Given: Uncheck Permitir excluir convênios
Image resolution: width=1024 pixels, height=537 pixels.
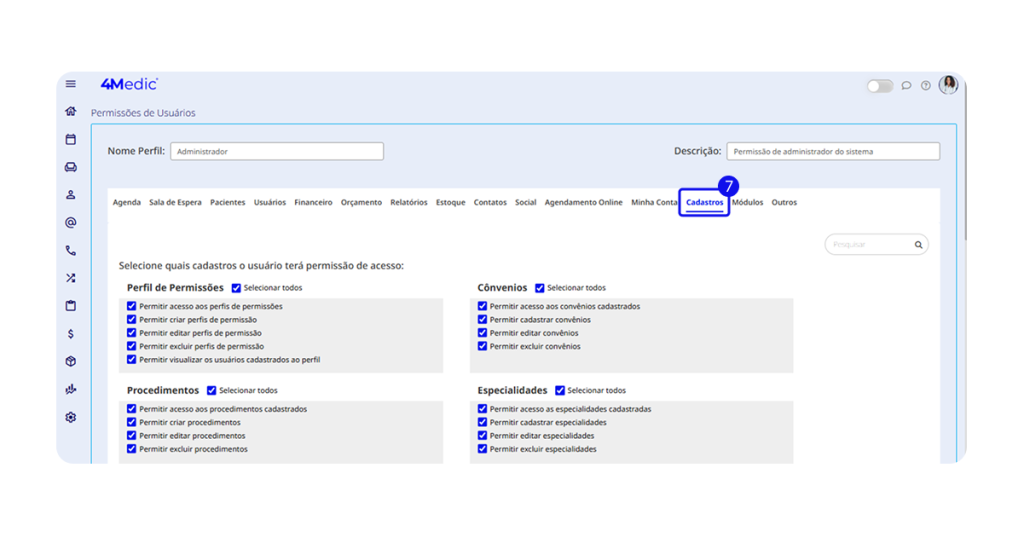Looking at the screenshot, I should pyautogui.click(x=483, y=346).
